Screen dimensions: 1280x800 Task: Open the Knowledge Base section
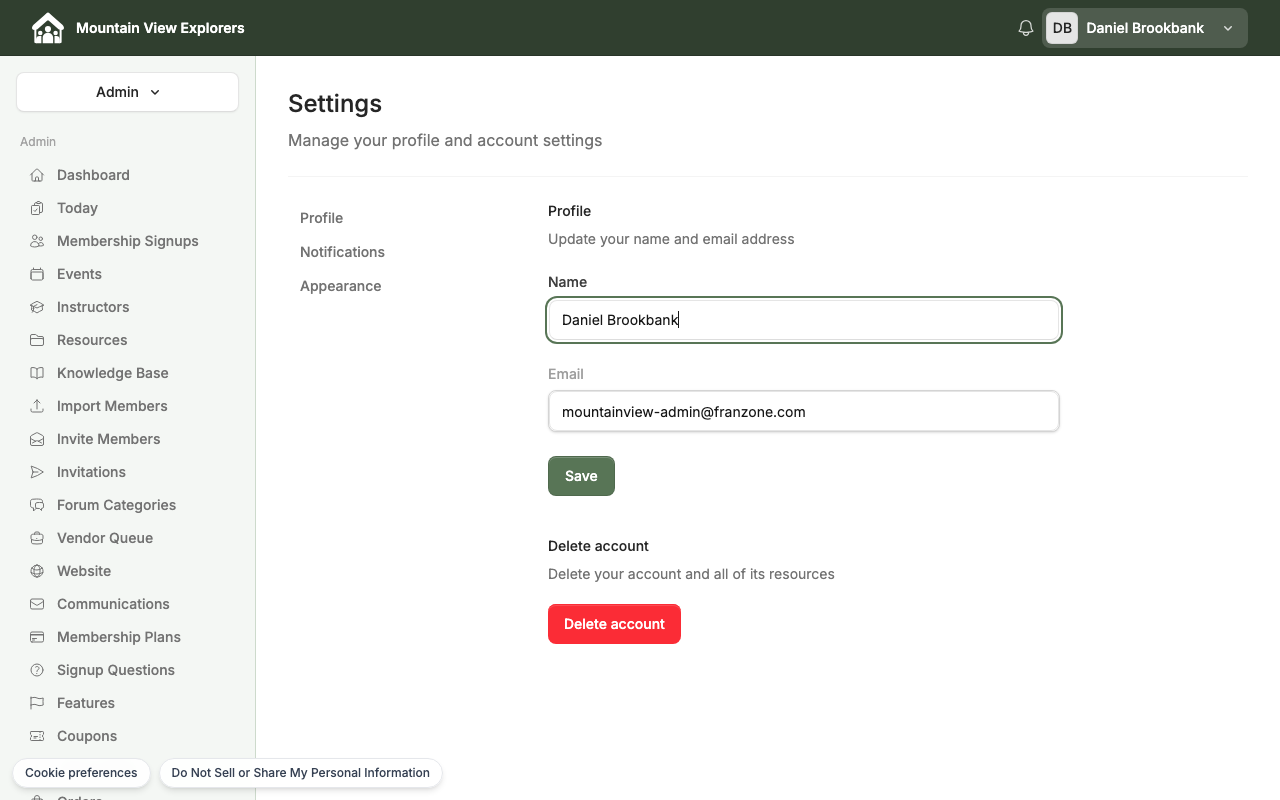click(112, 373)
